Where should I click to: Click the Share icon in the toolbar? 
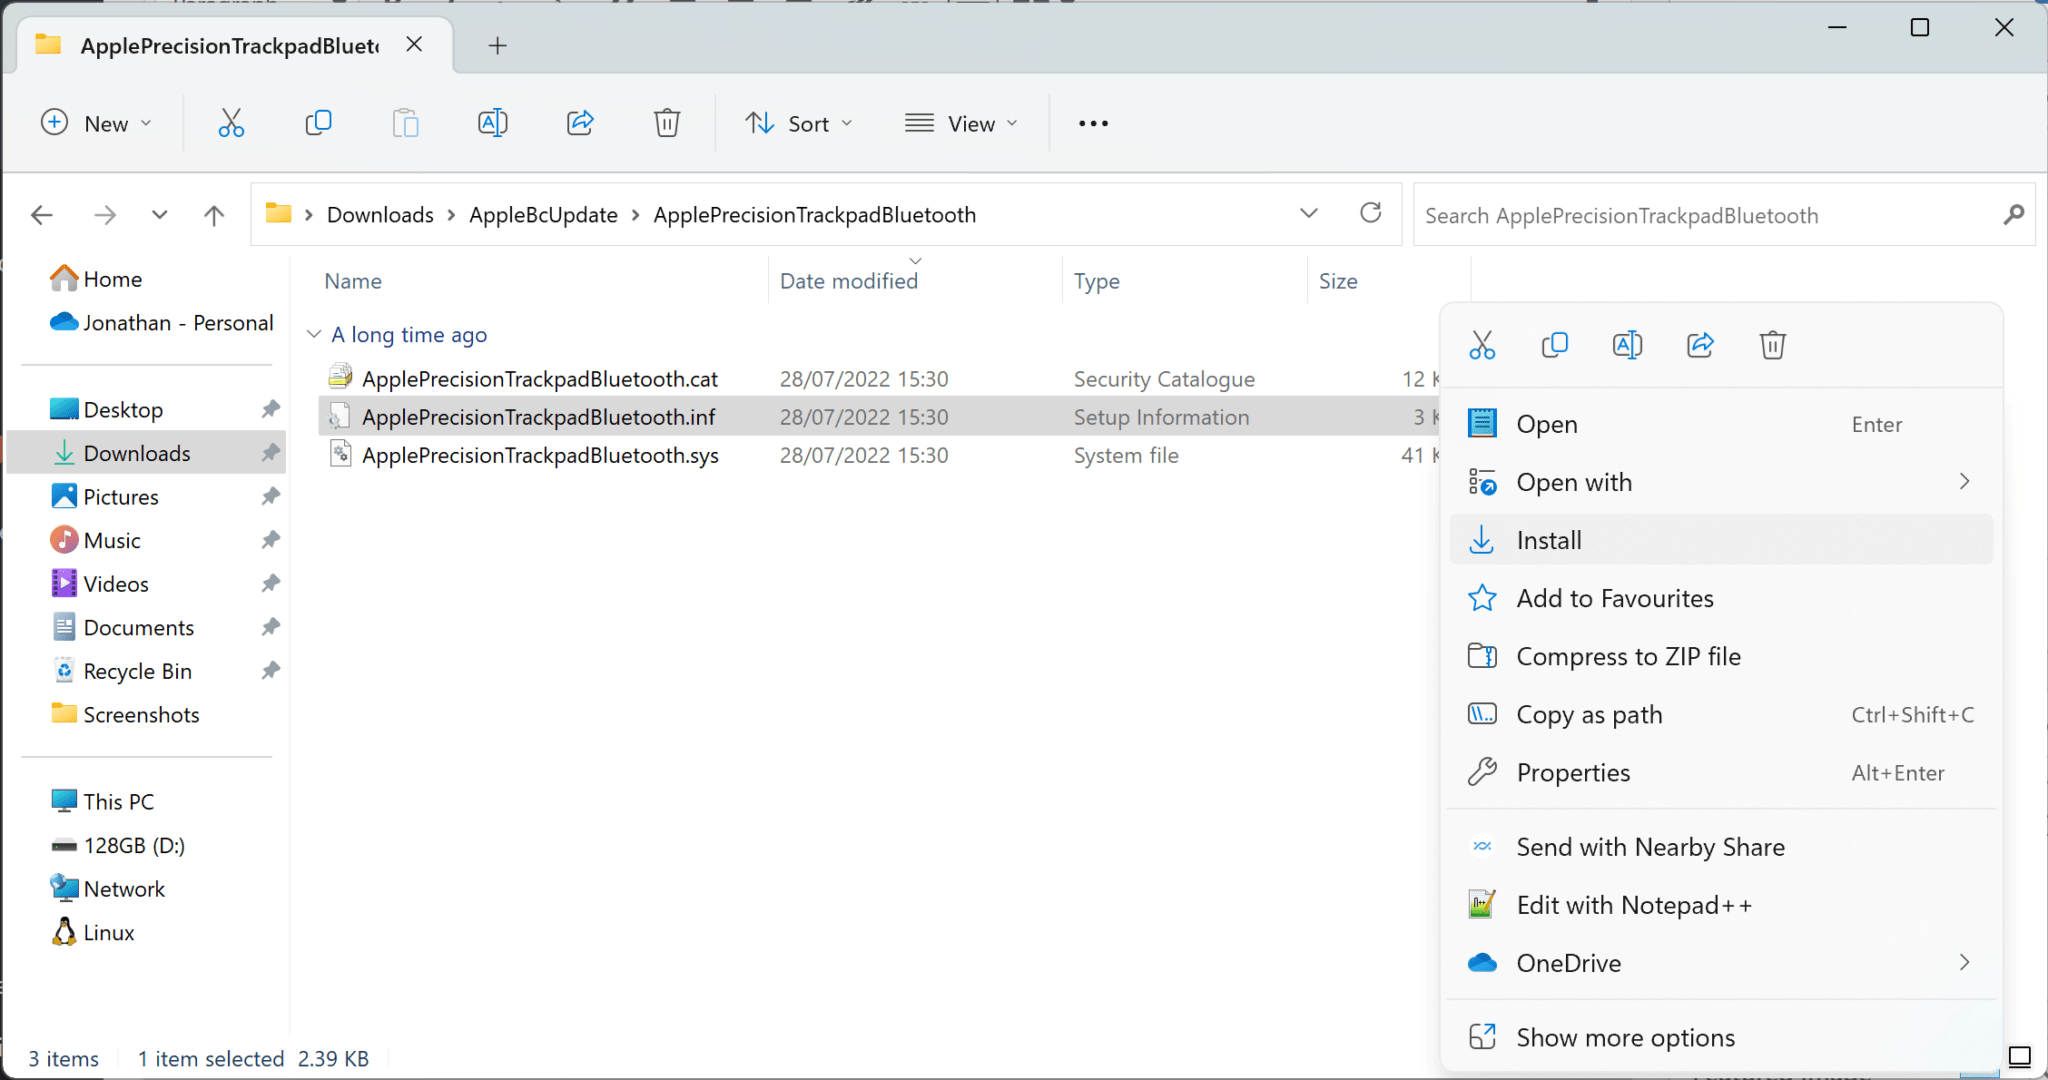pos(579,123)
